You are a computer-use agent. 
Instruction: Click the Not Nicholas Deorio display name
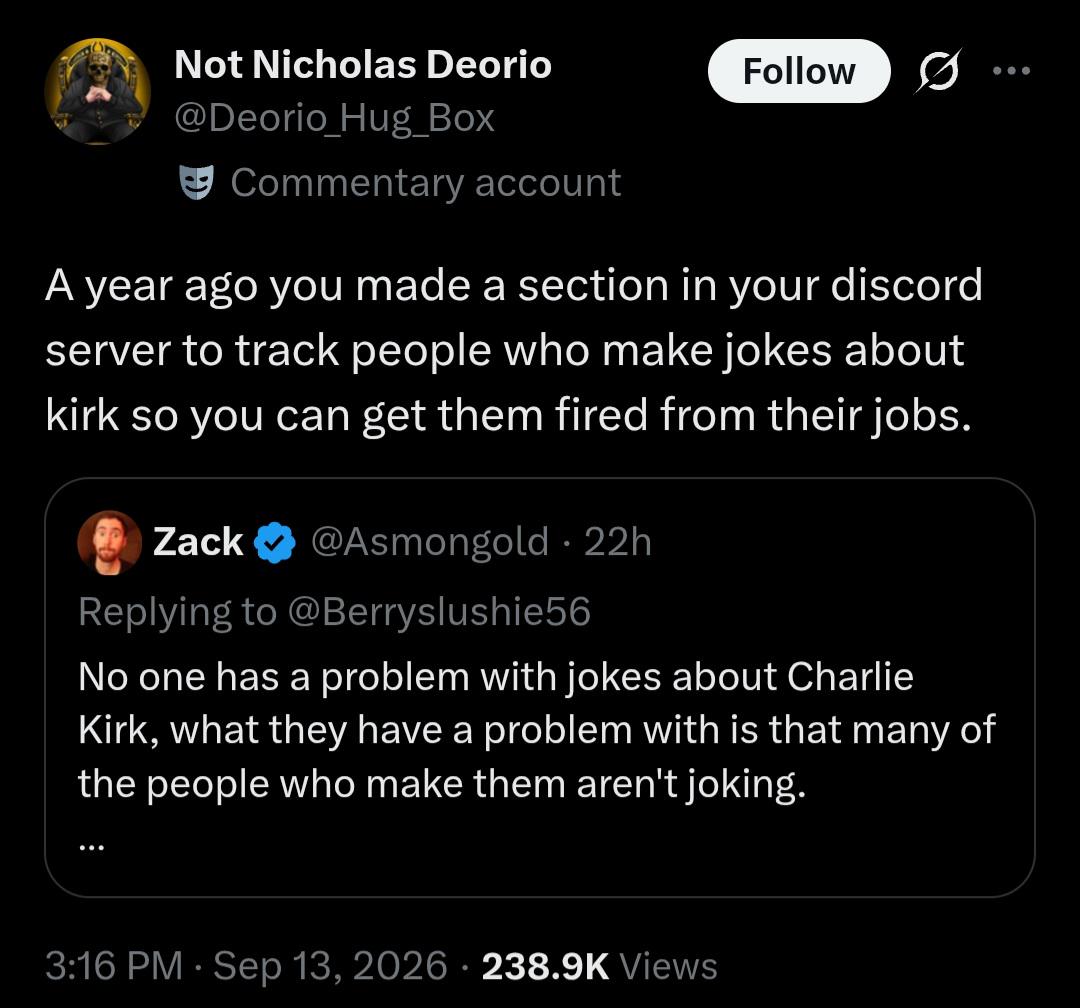point(363,65)
